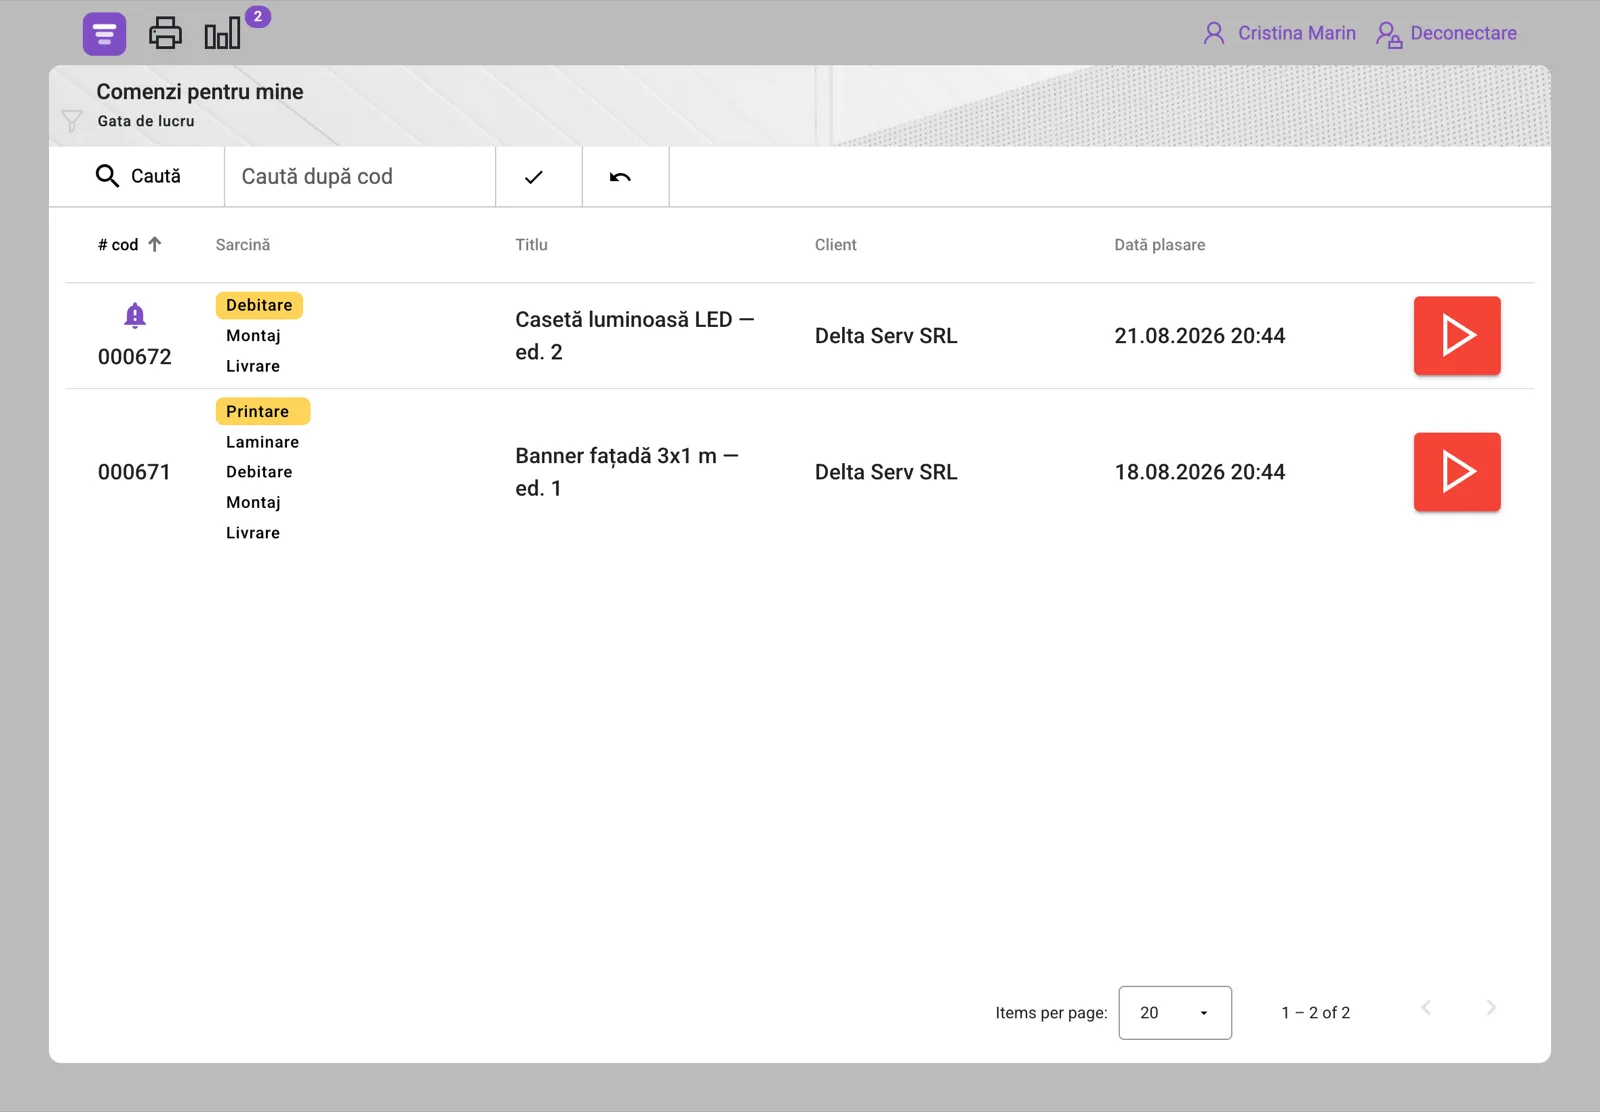Open the purple task list icon
This screenshot has height=1112, width=1600.
[x=104, y=34]
